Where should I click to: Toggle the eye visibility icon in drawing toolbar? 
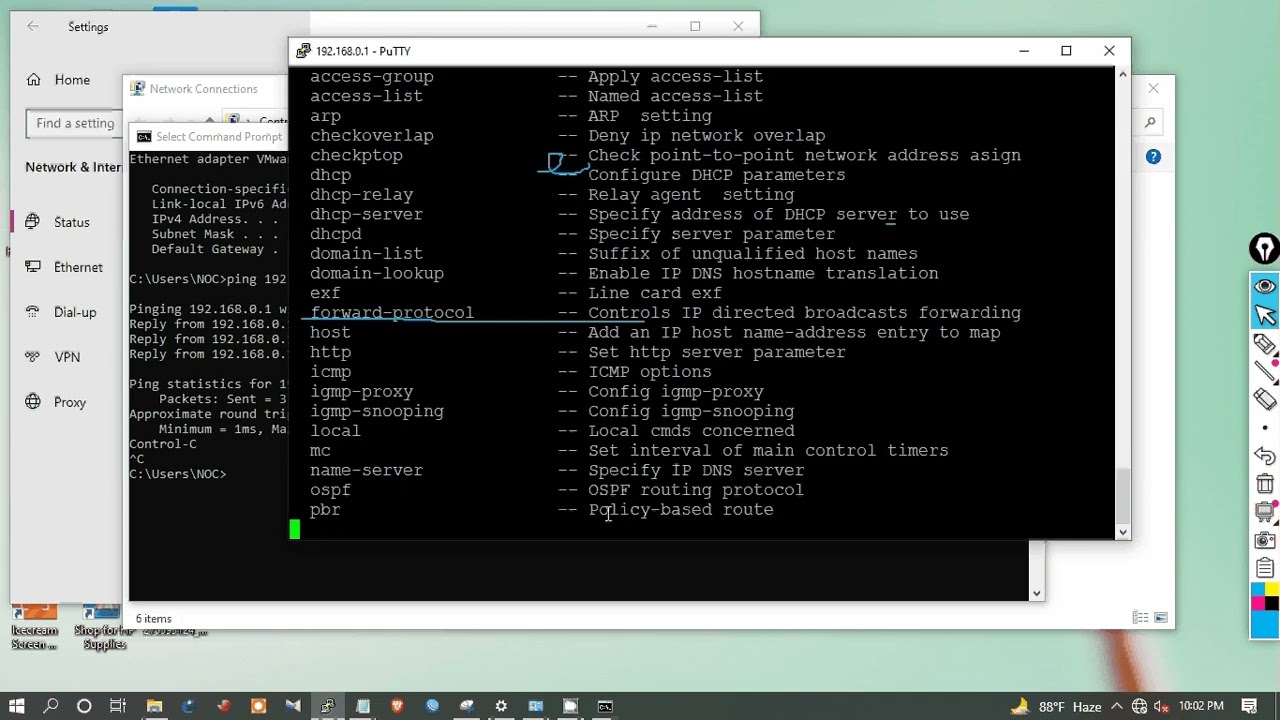point(1265,287)
